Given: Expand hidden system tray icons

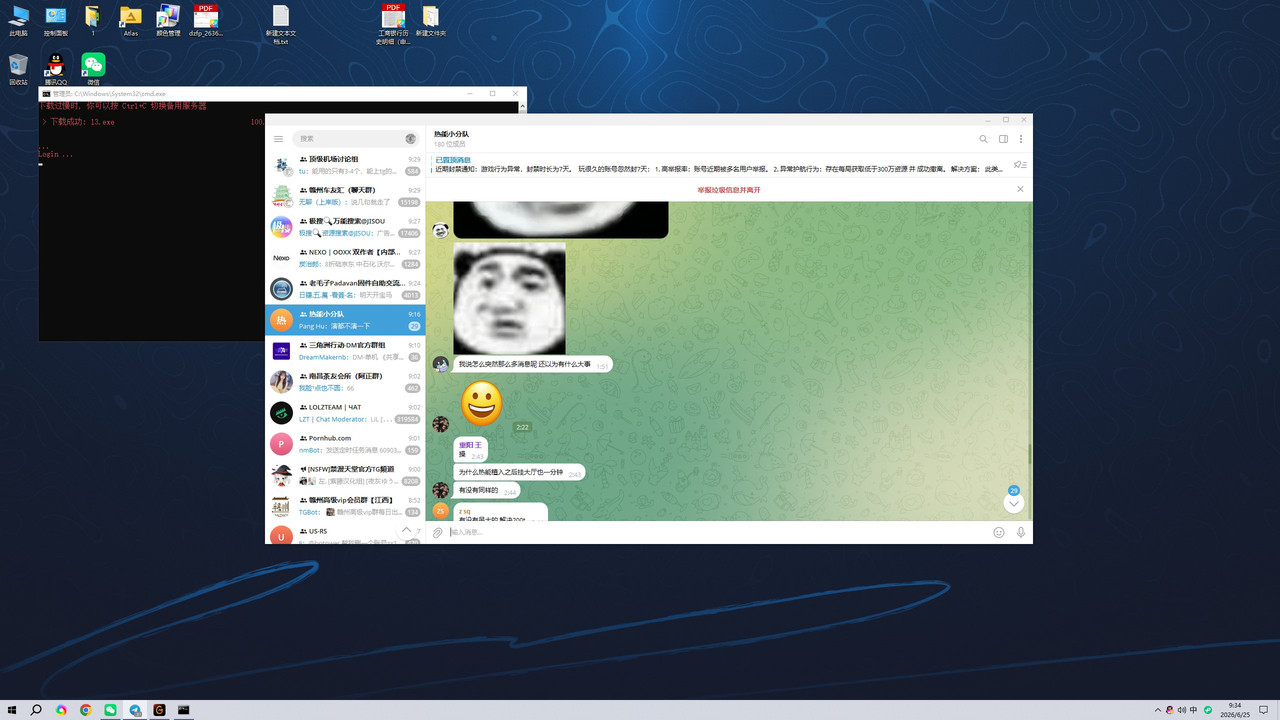Looking at the screenshot, I should [x=1158, y=710].
